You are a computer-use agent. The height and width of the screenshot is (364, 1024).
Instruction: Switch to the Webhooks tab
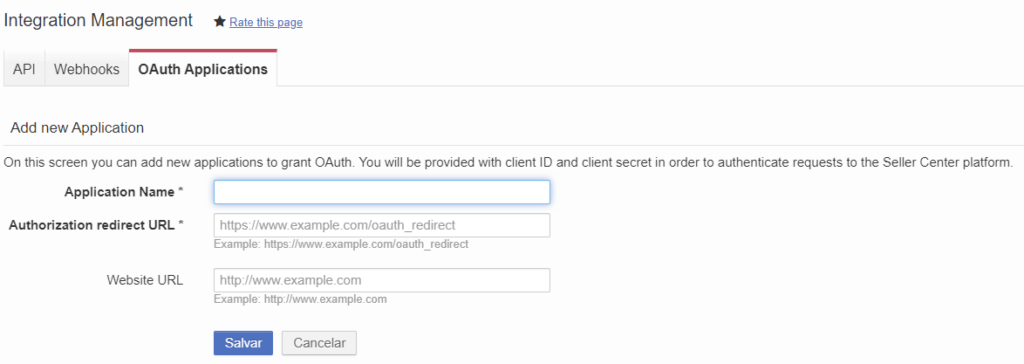(x=87, y=69)
